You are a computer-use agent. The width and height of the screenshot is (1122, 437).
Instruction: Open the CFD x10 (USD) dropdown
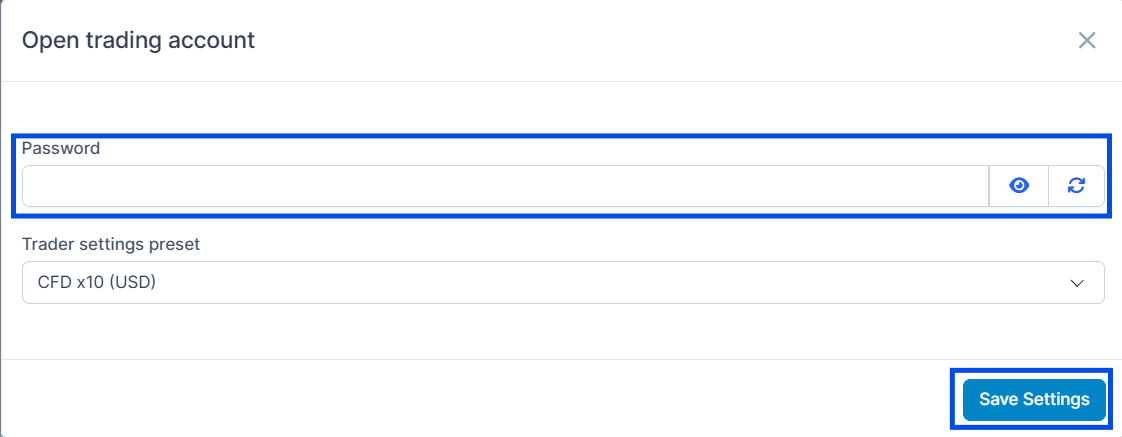[x=563, y=283]
